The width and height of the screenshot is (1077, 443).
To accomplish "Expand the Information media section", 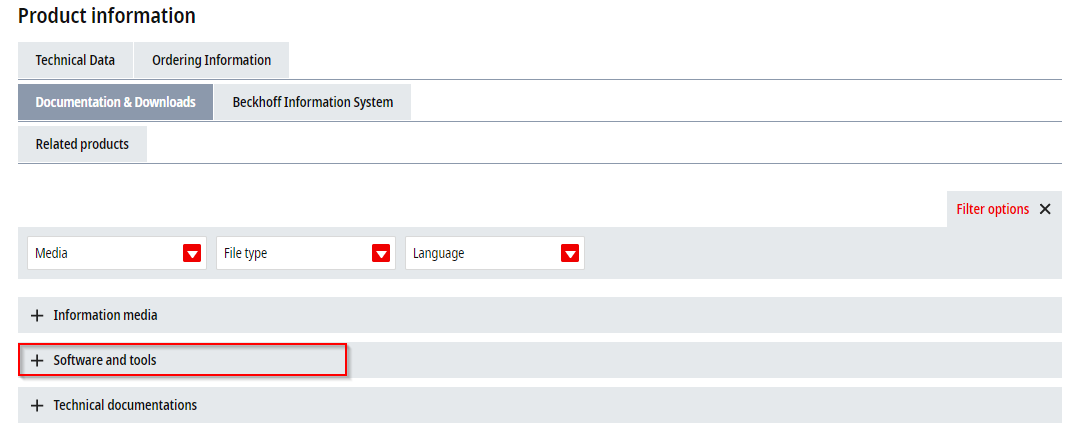I will (540, 315).
